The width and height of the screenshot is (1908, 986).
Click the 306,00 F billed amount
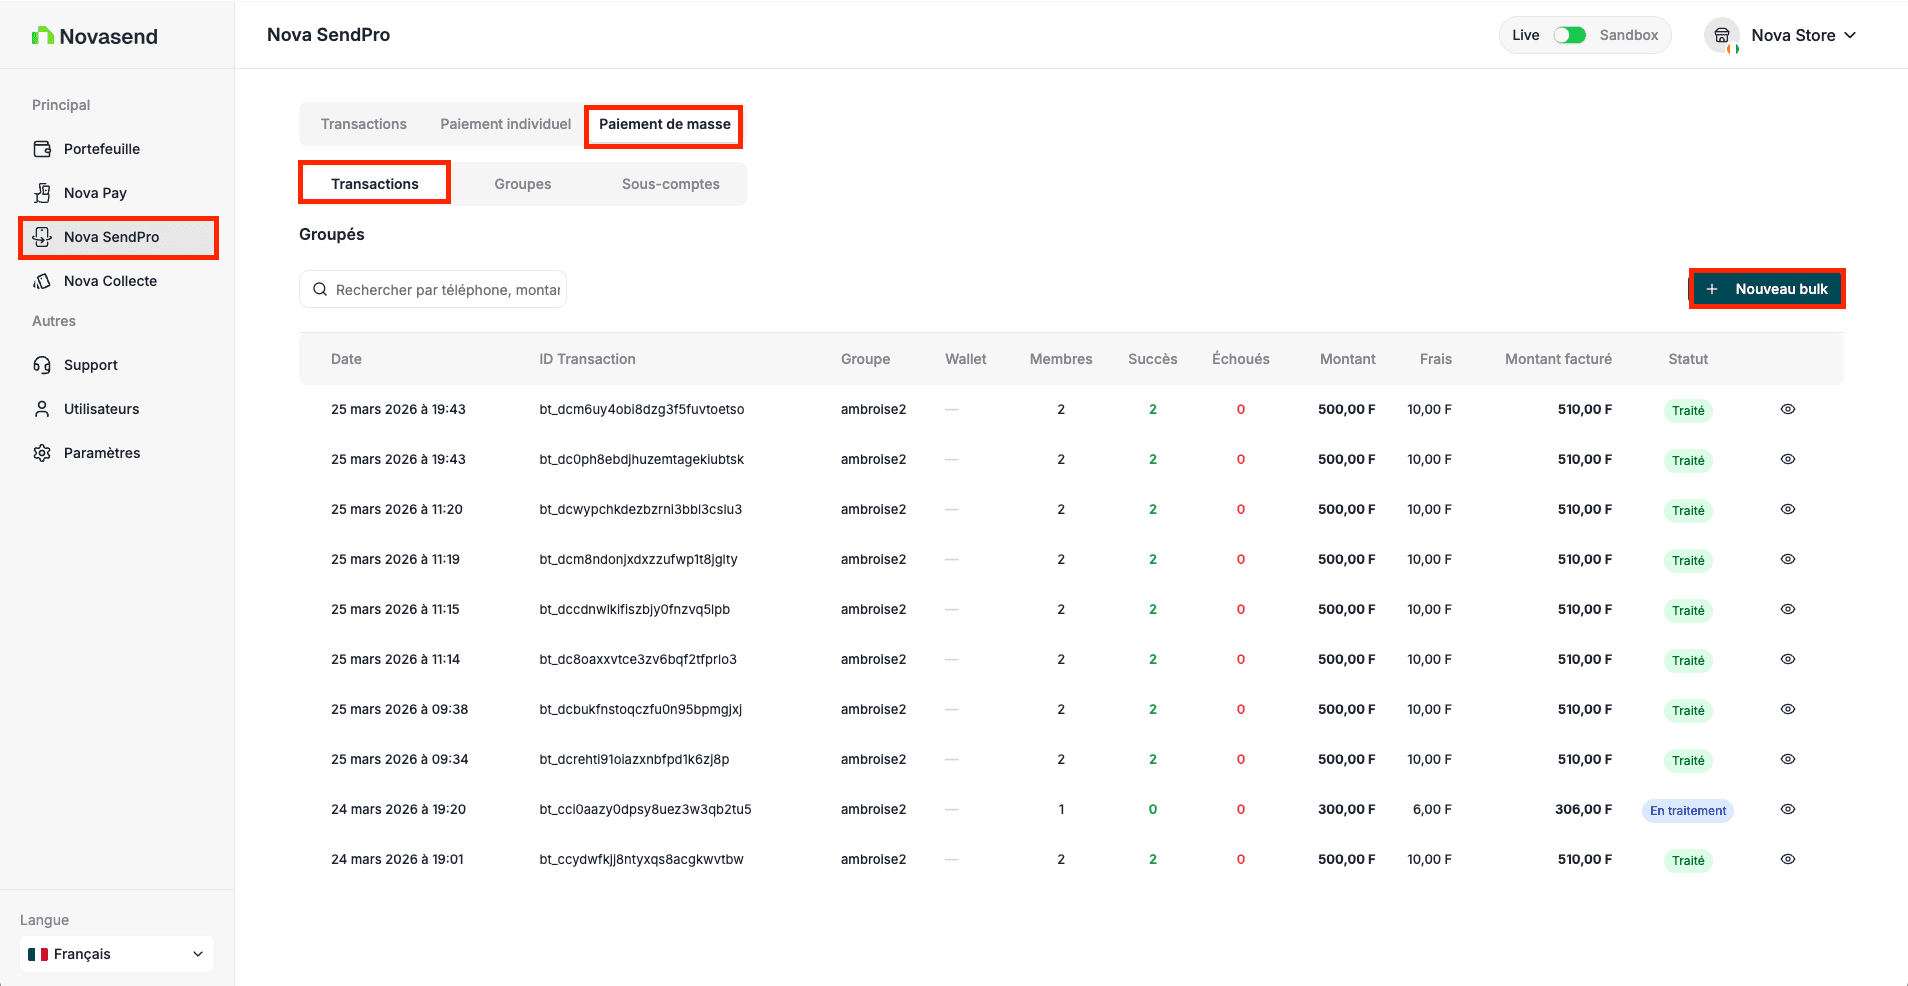1583,809
